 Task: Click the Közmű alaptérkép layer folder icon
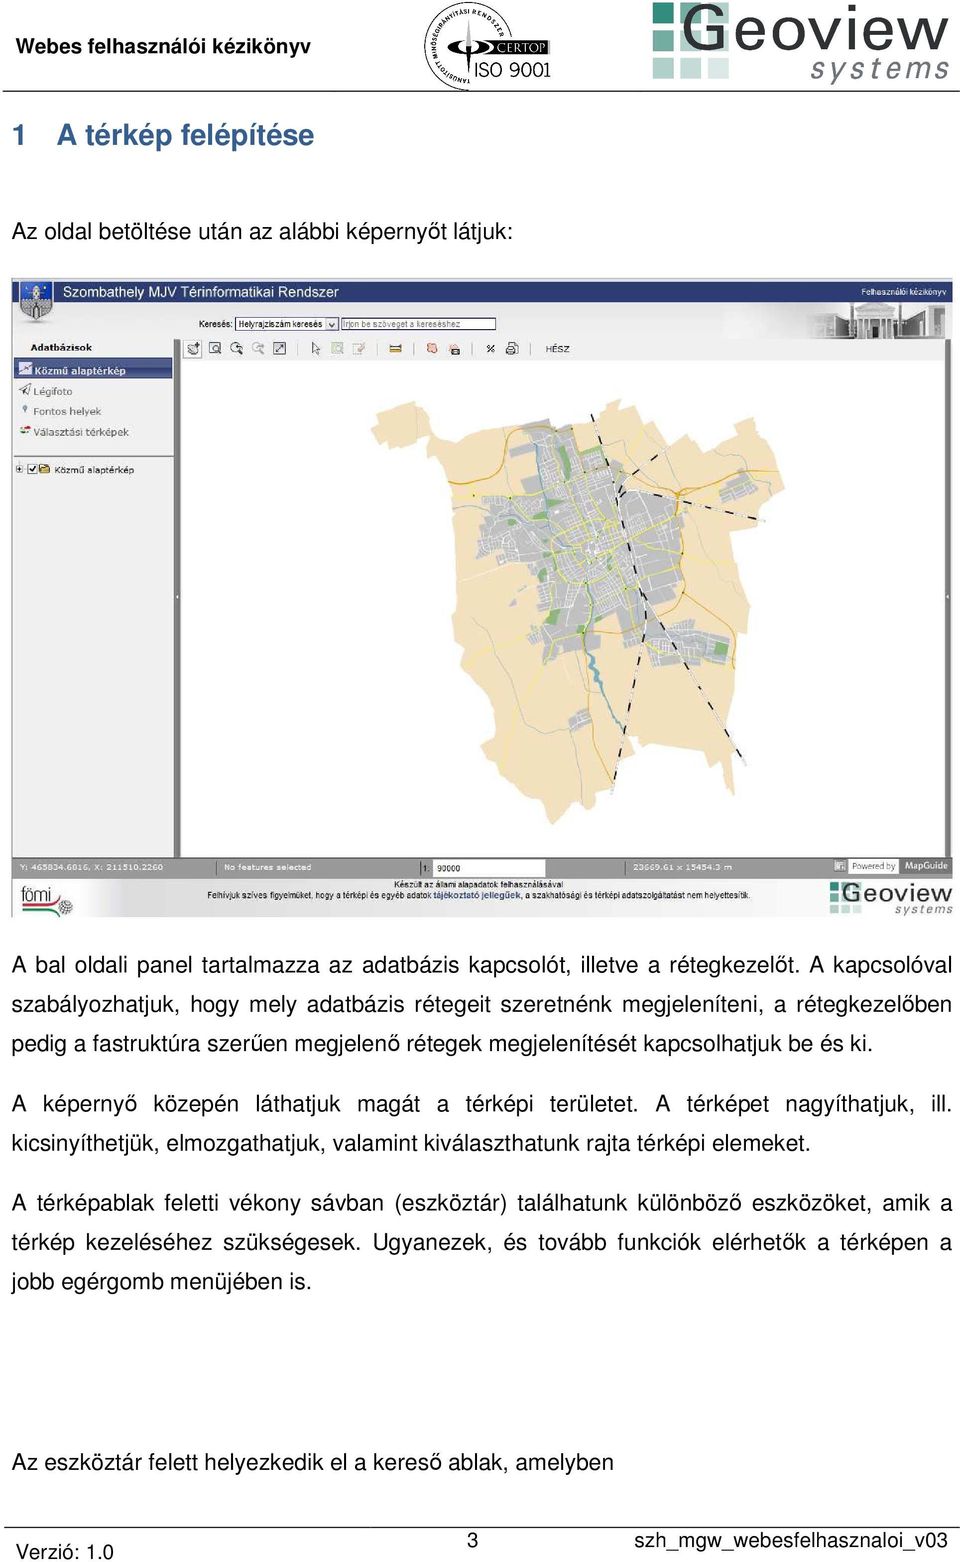pos(45,468)
